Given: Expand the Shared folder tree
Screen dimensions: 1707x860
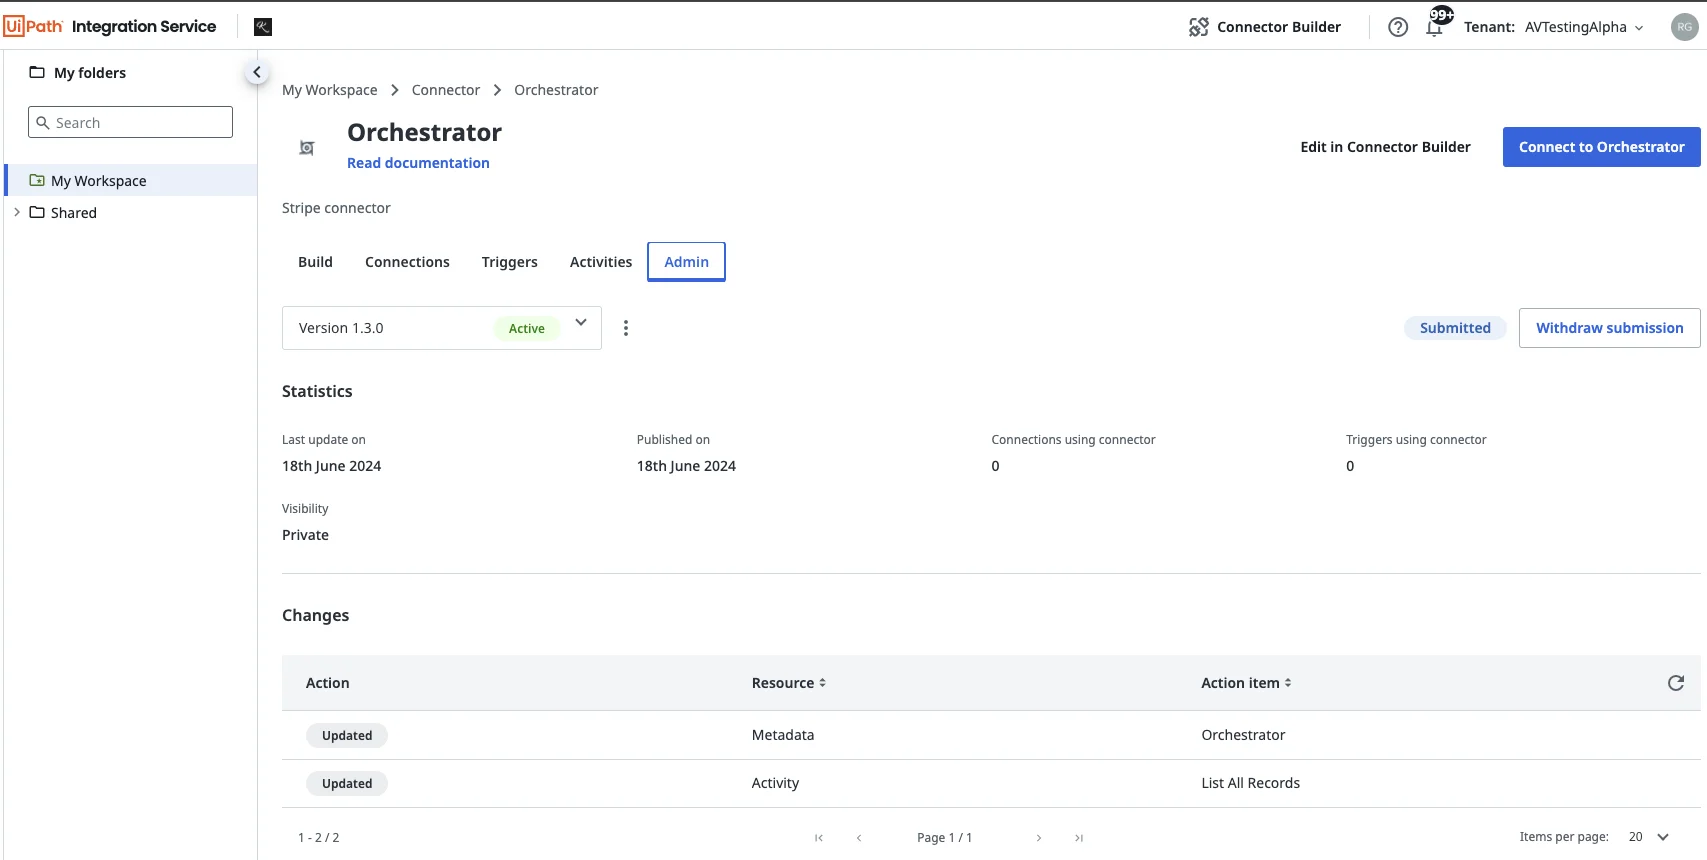Looking at the screenshot, I should (x=17, y=212).
